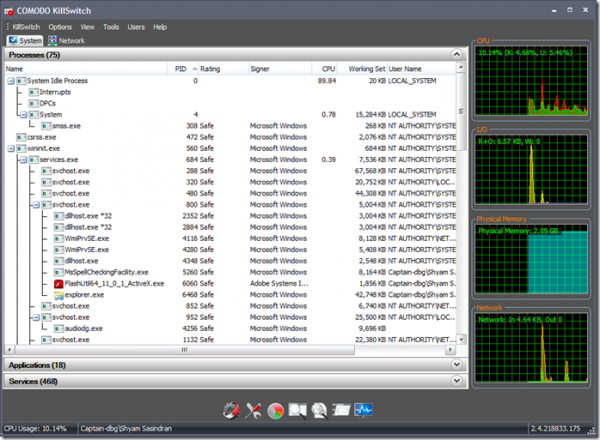This screenshot has width=600, height=440.
Task: Expand the Applications (18) panel
Action: [457, 364]
